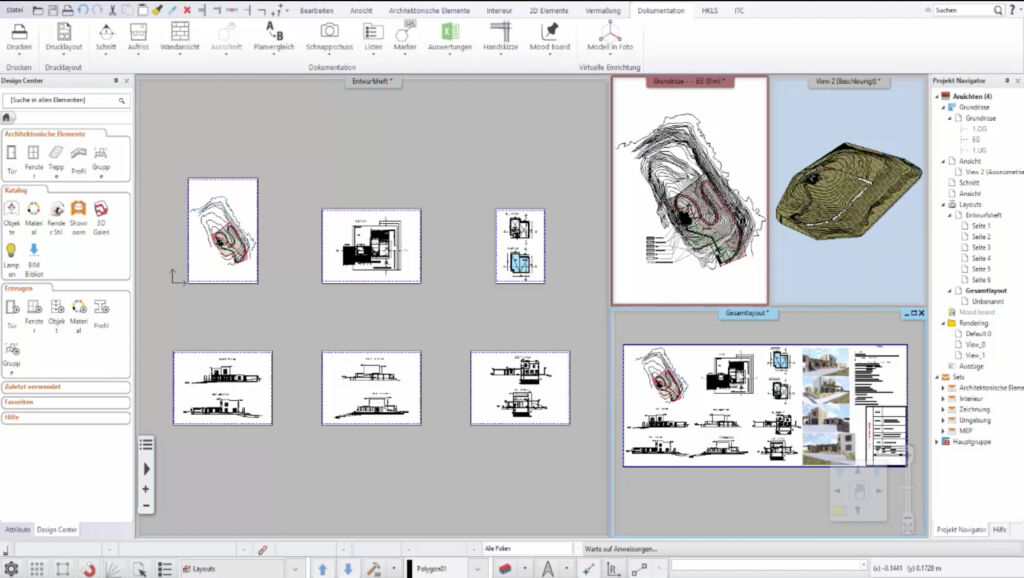Switch to the Bearbeiten ribbon tab
Viewport: 1024px width, 578px height.
317,10
